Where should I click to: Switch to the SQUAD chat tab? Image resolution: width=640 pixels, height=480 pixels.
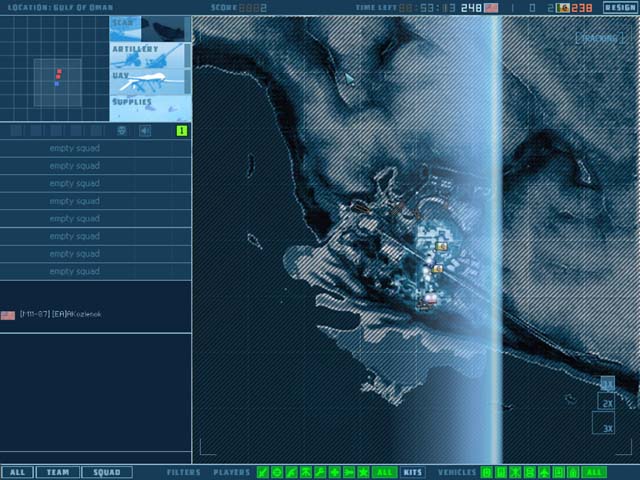pos(106,472)
